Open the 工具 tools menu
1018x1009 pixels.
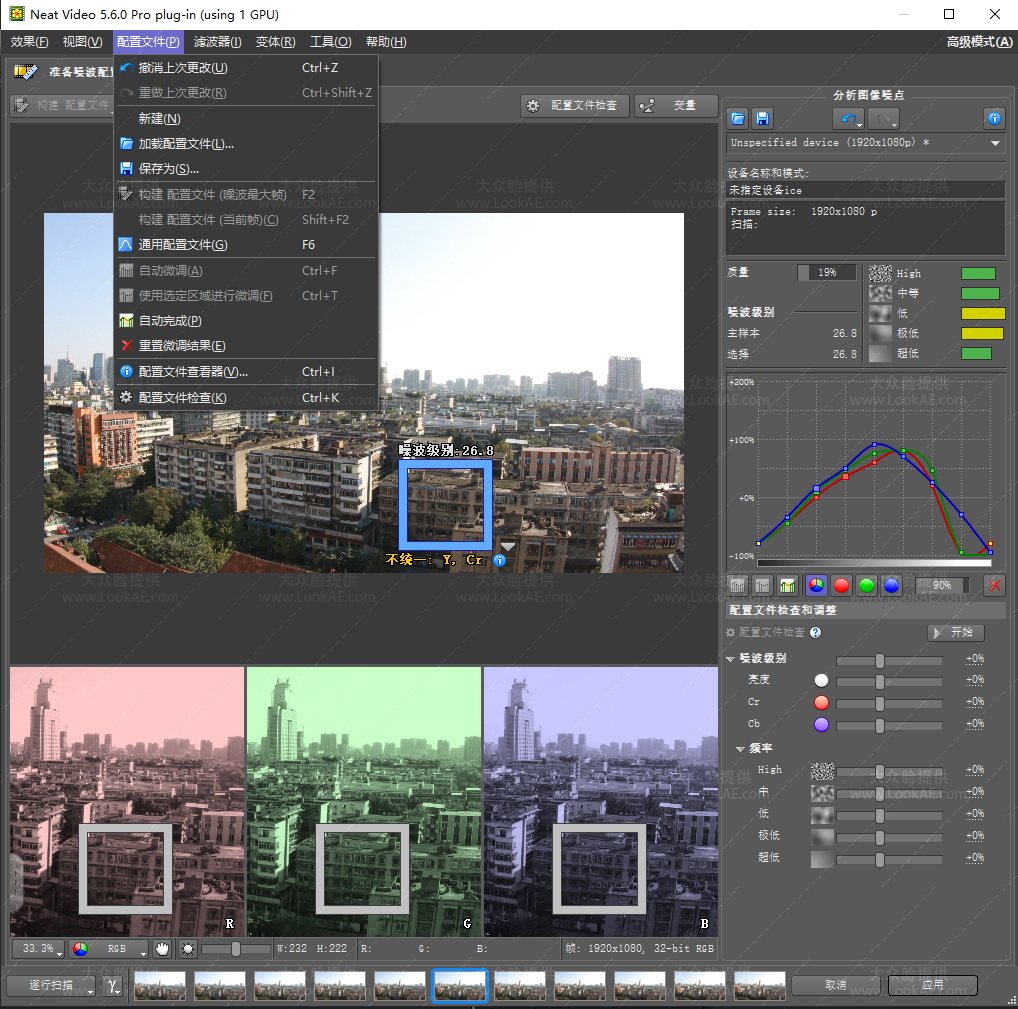point(330,42)
